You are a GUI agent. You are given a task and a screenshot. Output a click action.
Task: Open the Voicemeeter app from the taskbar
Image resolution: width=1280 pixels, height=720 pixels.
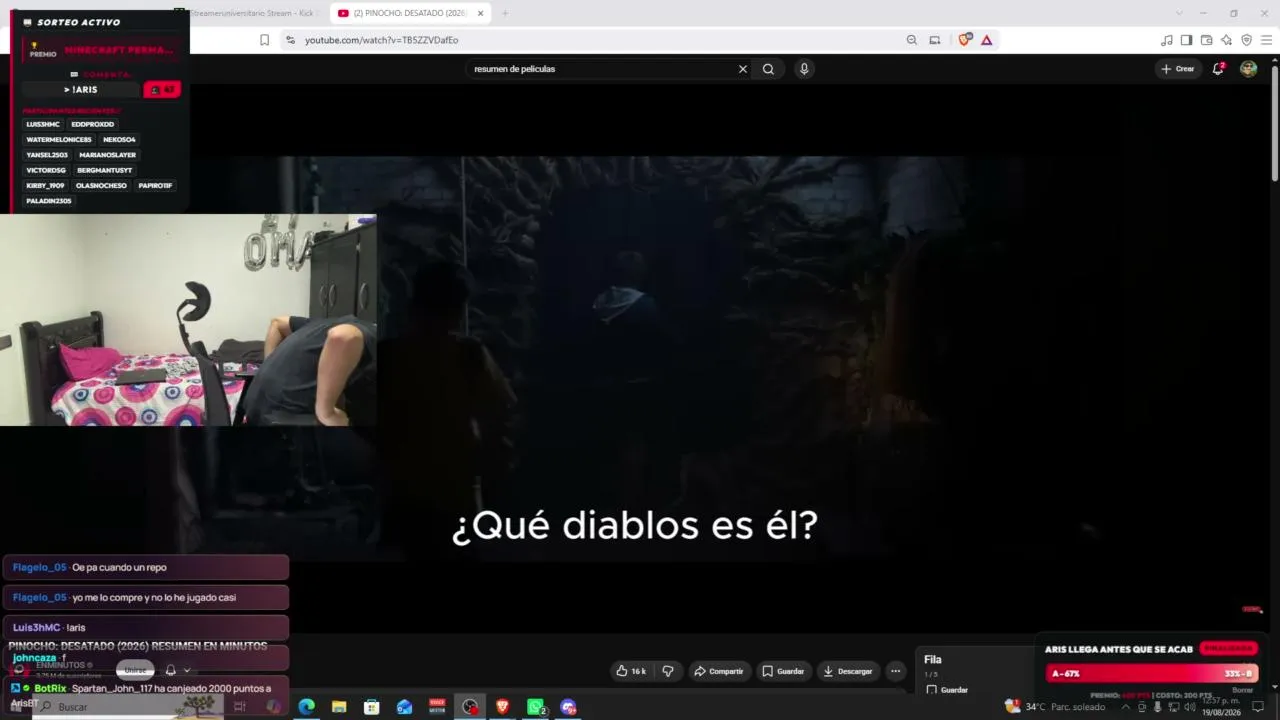pos(437,707)
